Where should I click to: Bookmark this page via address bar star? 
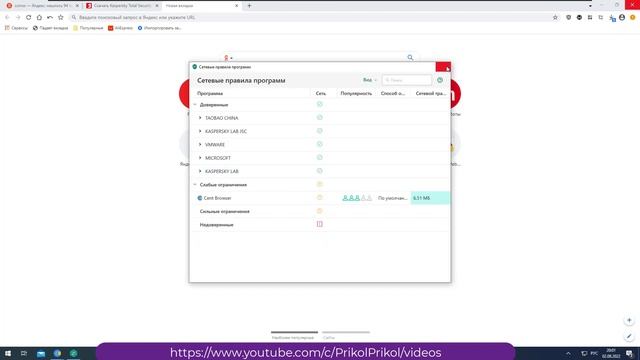[x=555, y=18]
